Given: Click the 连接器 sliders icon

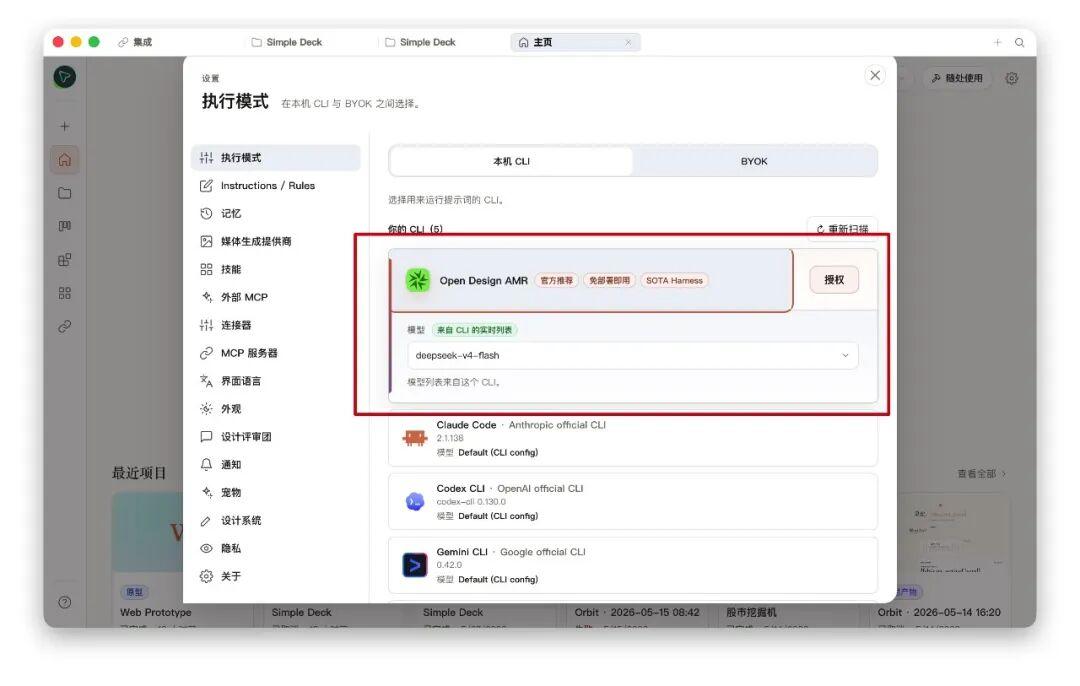Looking at the screenshot, I should click(x=206, y=325).
